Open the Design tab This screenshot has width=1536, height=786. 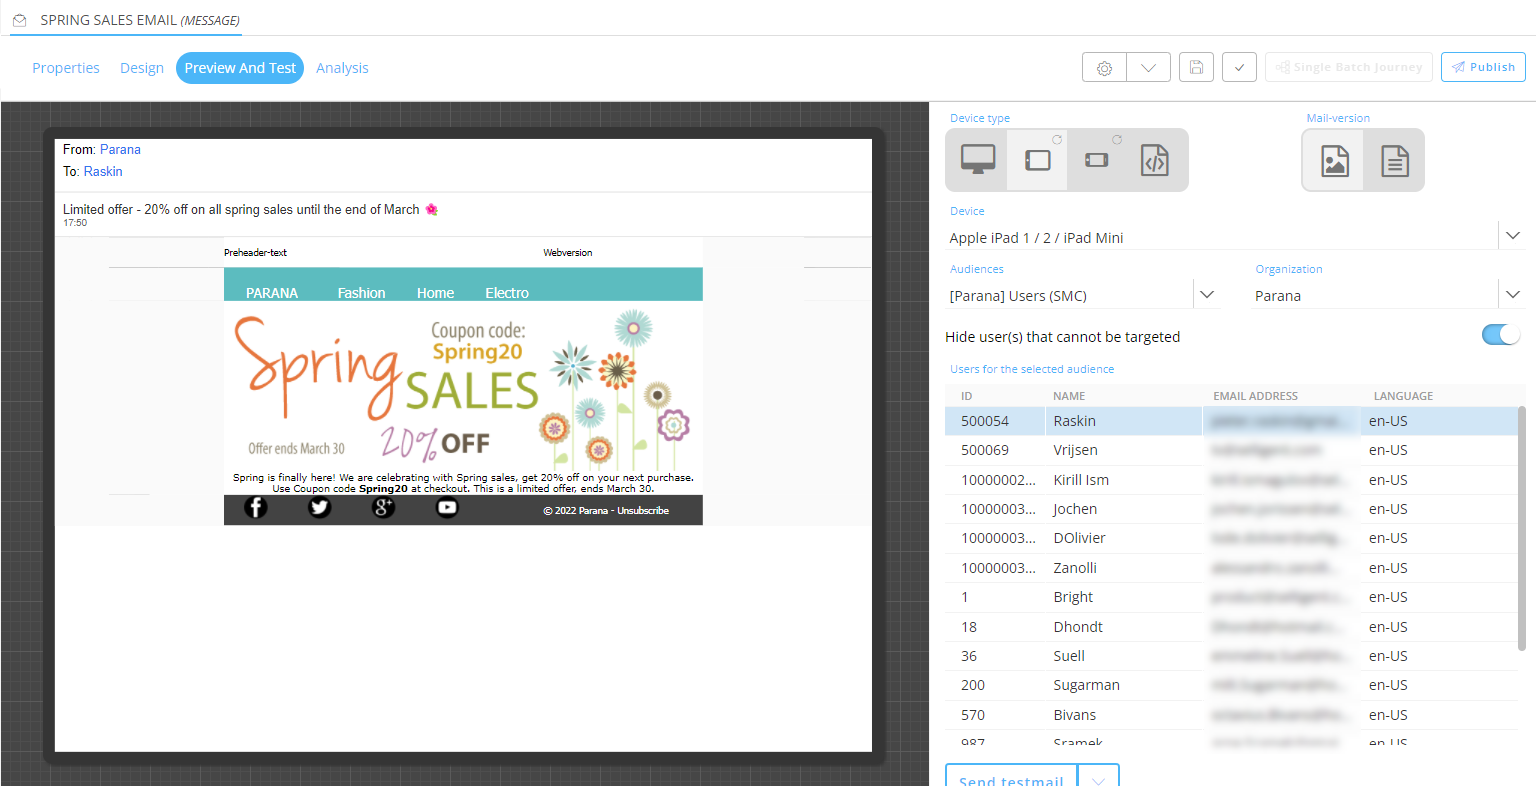click(142, 68)
